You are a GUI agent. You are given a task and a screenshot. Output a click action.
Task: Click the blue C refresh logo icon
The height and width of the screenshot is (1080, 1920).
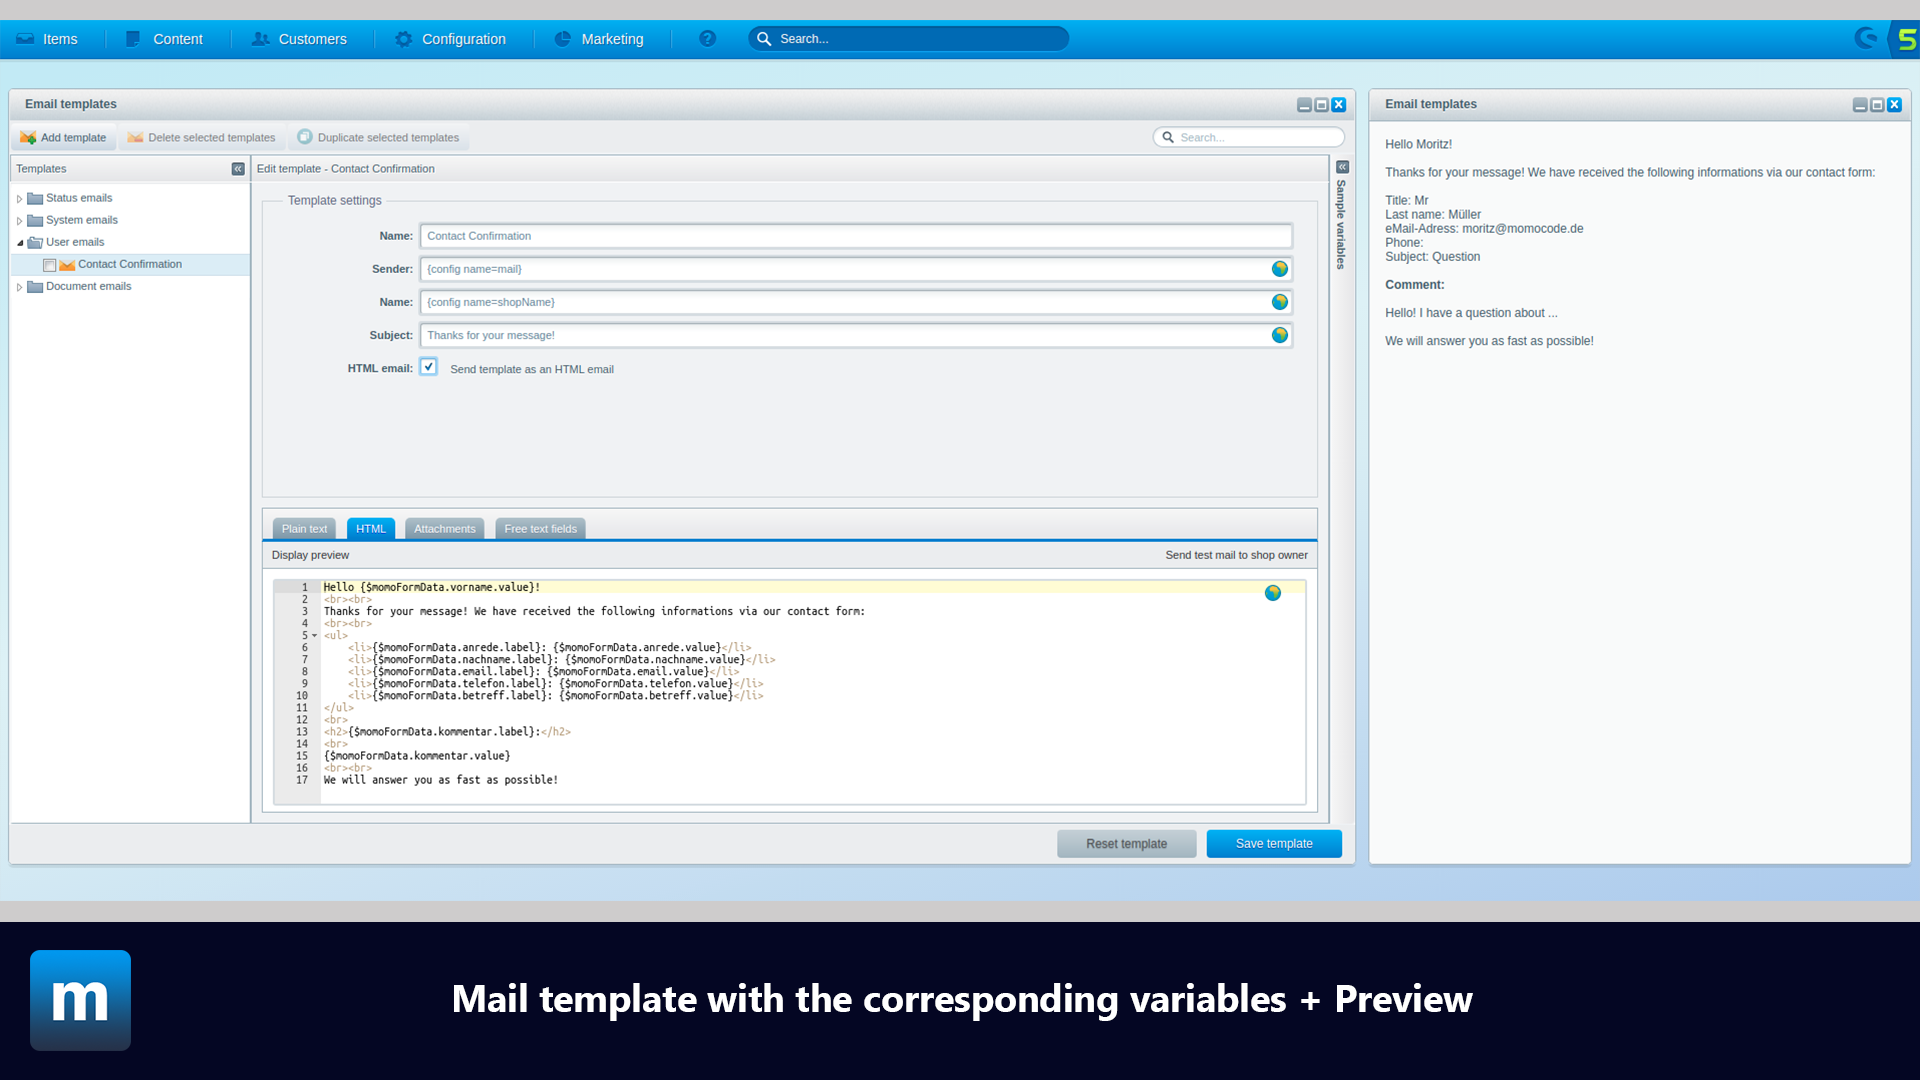click(1866, 38)
